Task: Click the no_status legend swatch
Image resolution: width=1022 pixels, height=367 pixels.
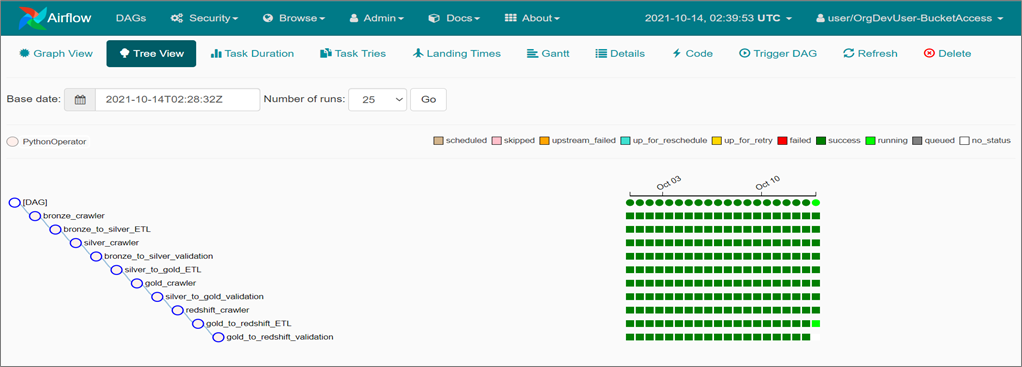Action: 965,140
